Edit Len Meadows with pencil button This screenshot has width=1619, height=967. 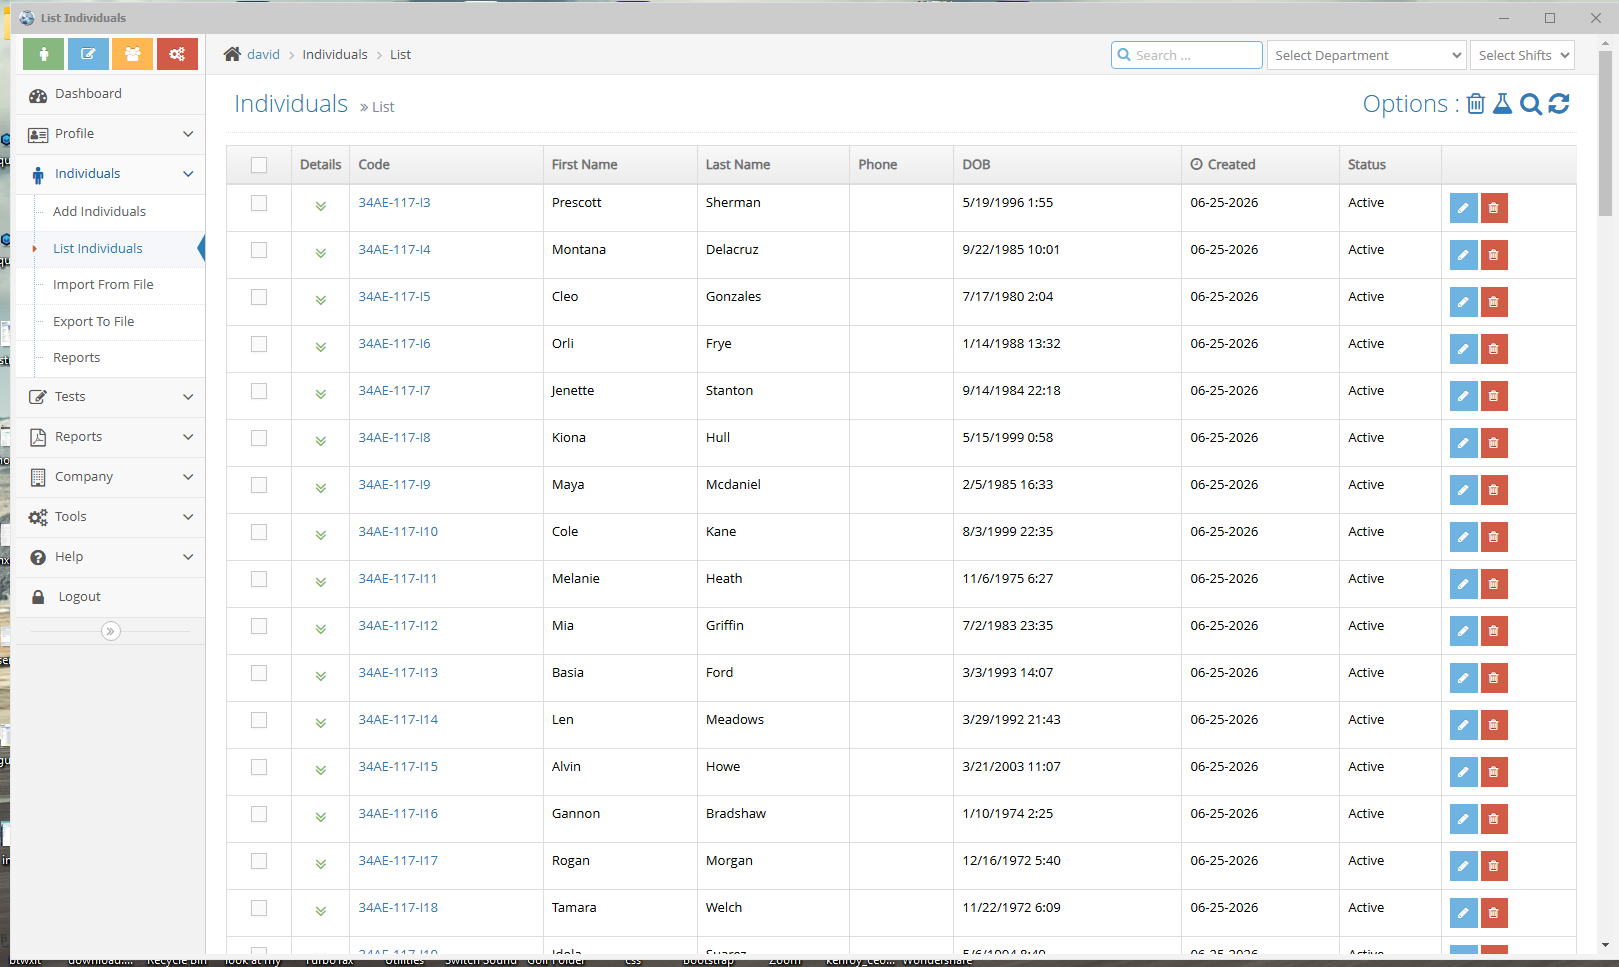tap(1463, 725)
